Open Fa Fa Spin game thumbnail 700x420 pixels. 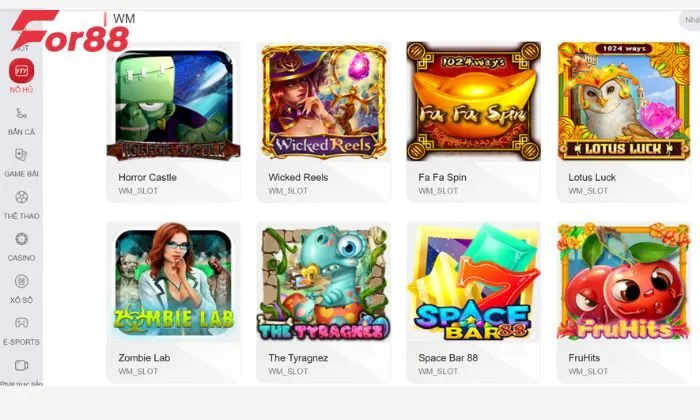coord(473,101)
